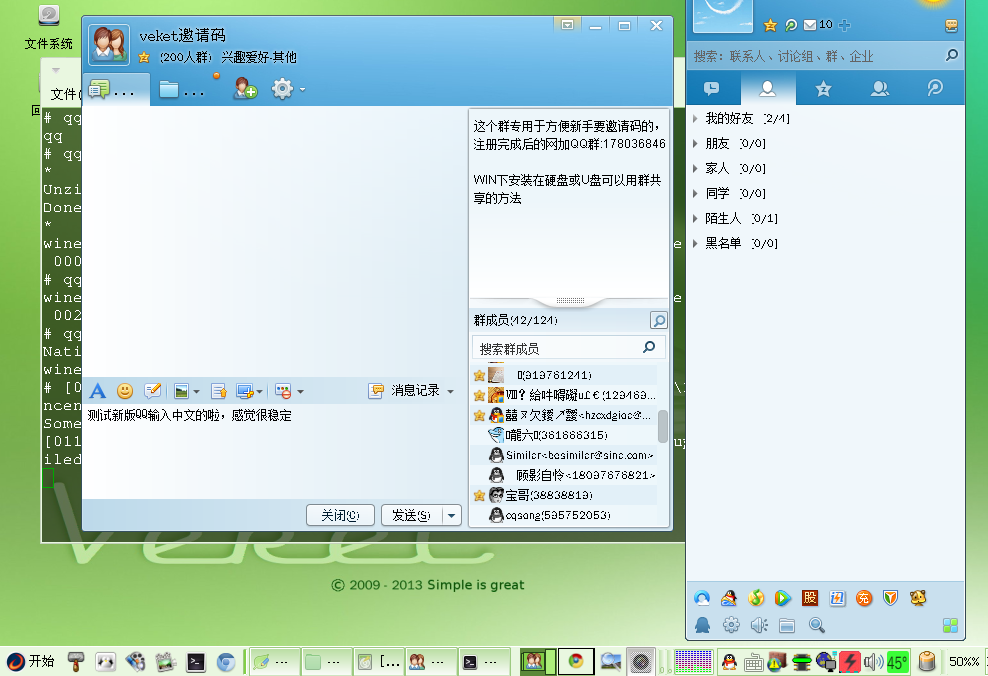The height and width of the screenshot is (676, 988).
Task: Click the message input text area
Action: point(273,452)
